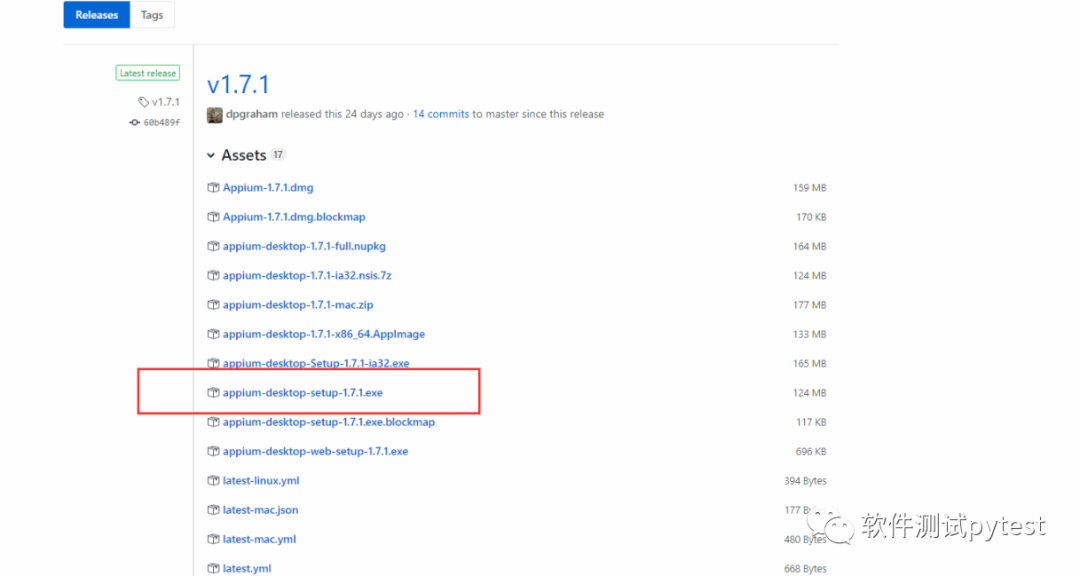Download appium-desktop-setup-1.7.1.exe
This screenshot has width=1080, height=576.
303,393
